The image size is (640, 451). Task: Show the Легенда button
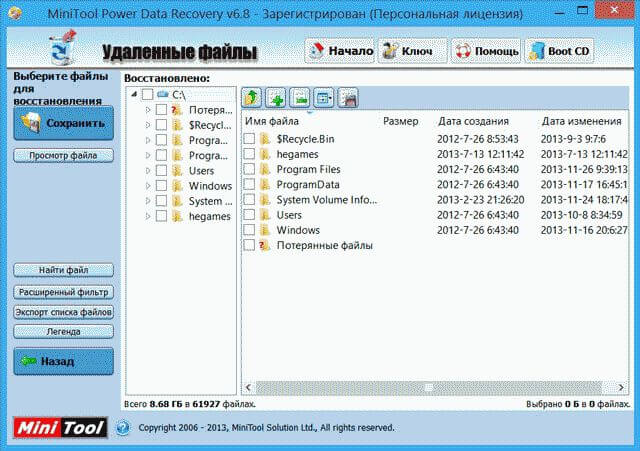[63, 331]
